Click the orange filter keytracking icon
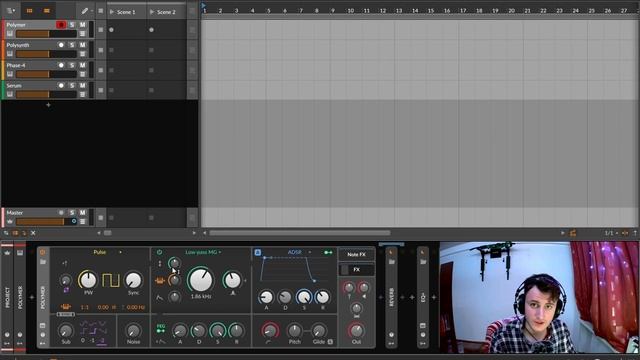Image resolution: width=640 pixels, height=360 pixels. (160, 281)
